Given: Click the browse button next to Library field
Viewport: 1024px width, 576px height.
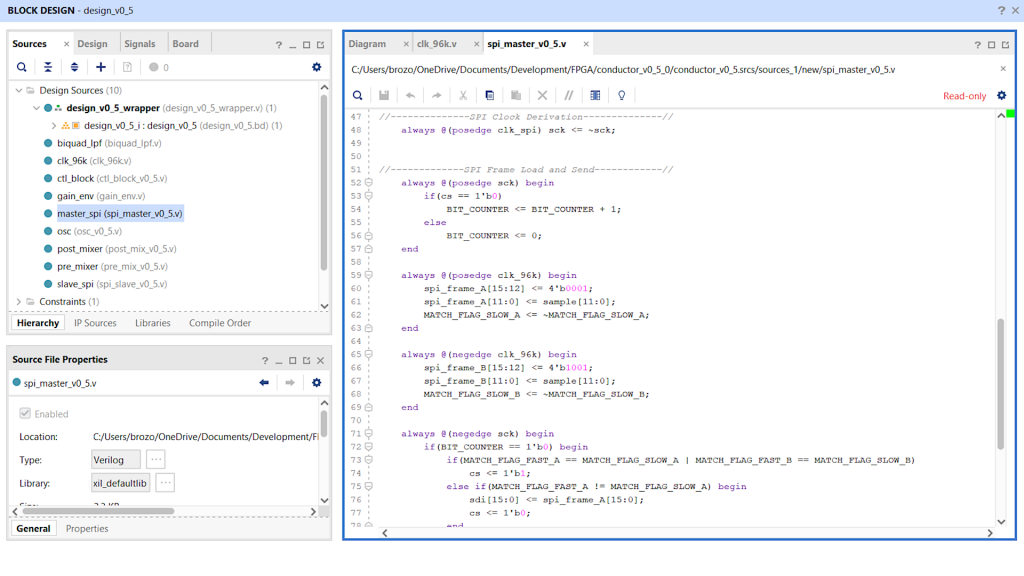Looking at the screenshot, I should click(165, 483).
